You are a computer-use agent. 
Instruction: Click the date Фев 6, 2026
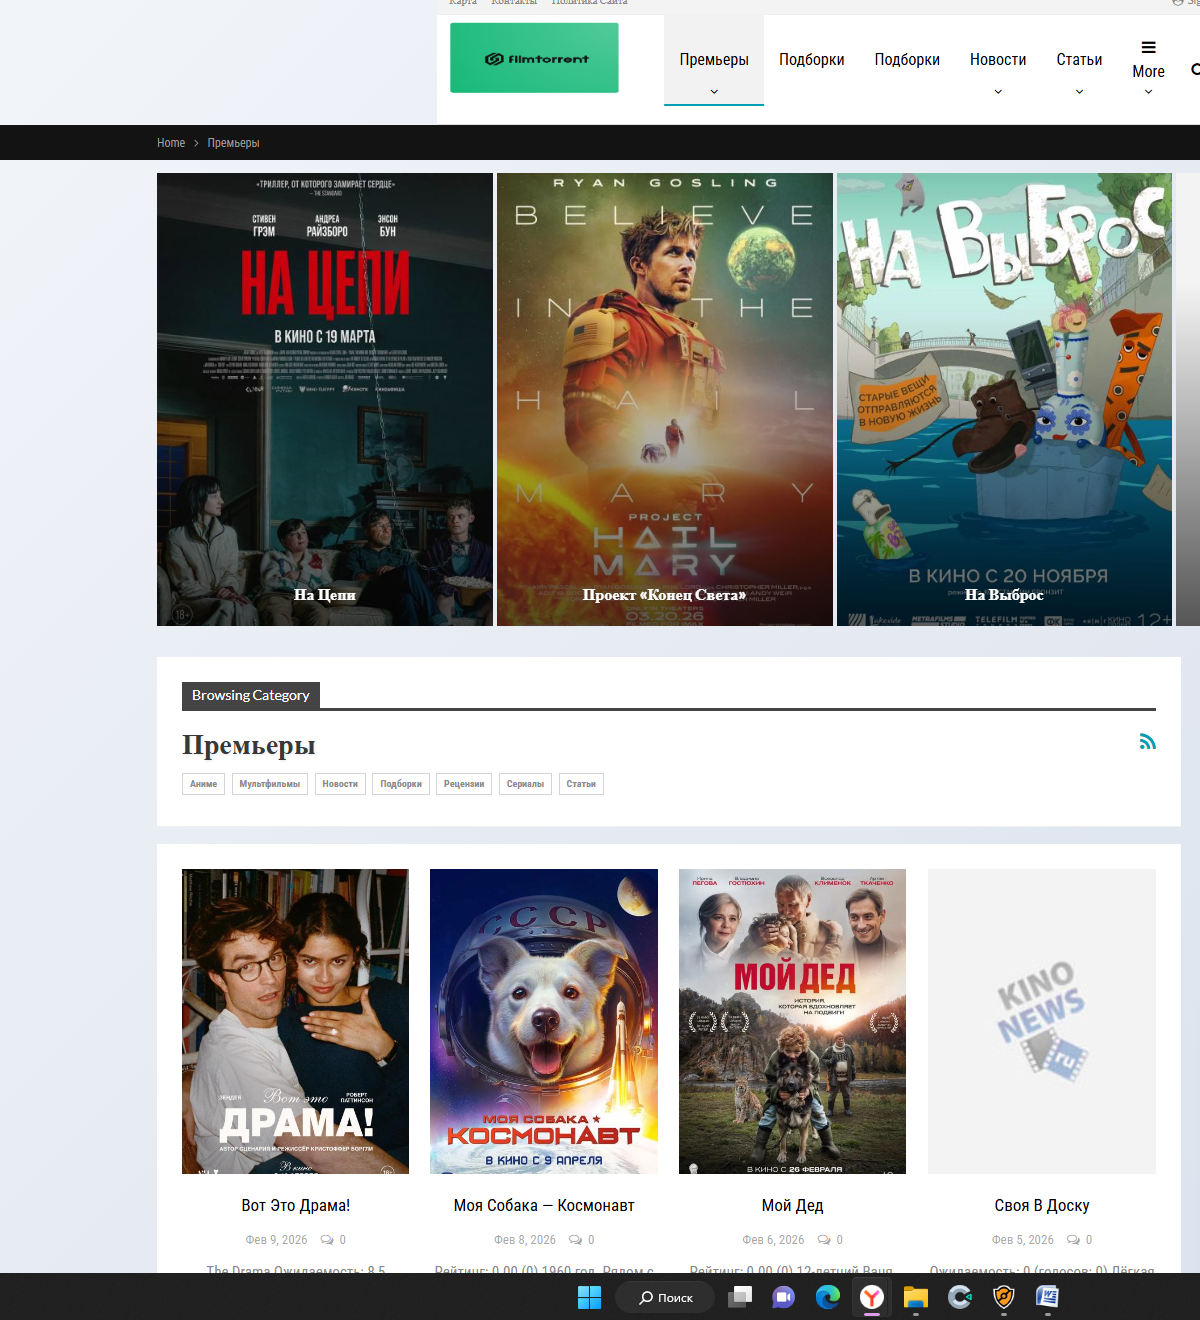[773, 1240]
